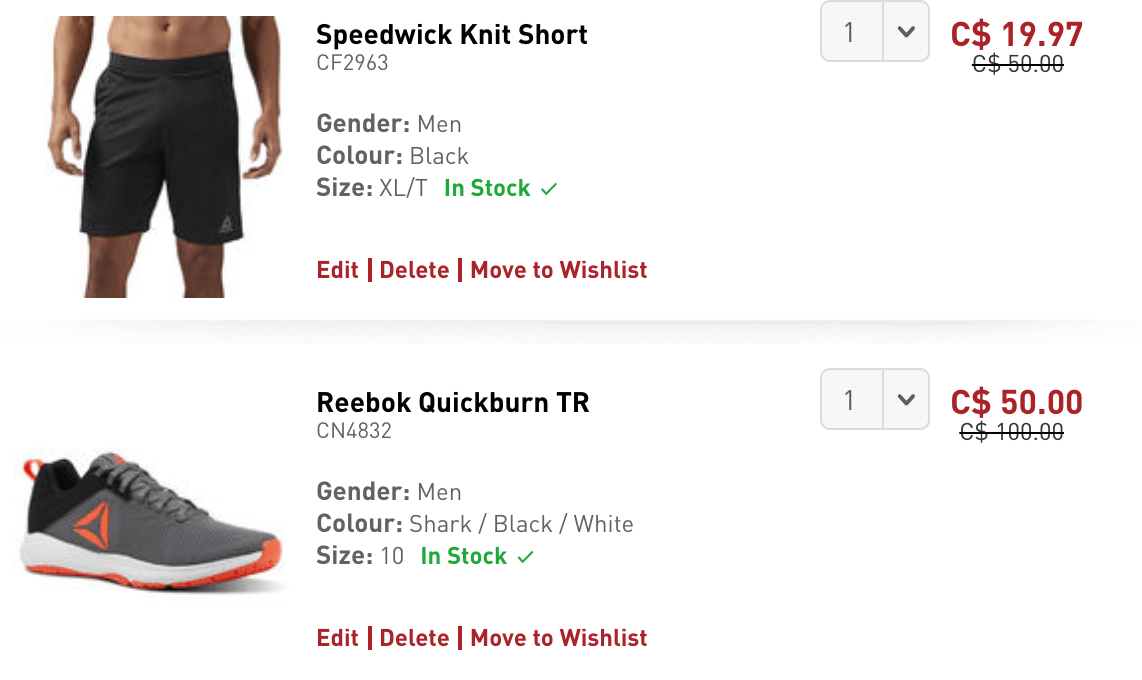Click the product code CF2963
1142x680 pixels.
click(352, 63)
